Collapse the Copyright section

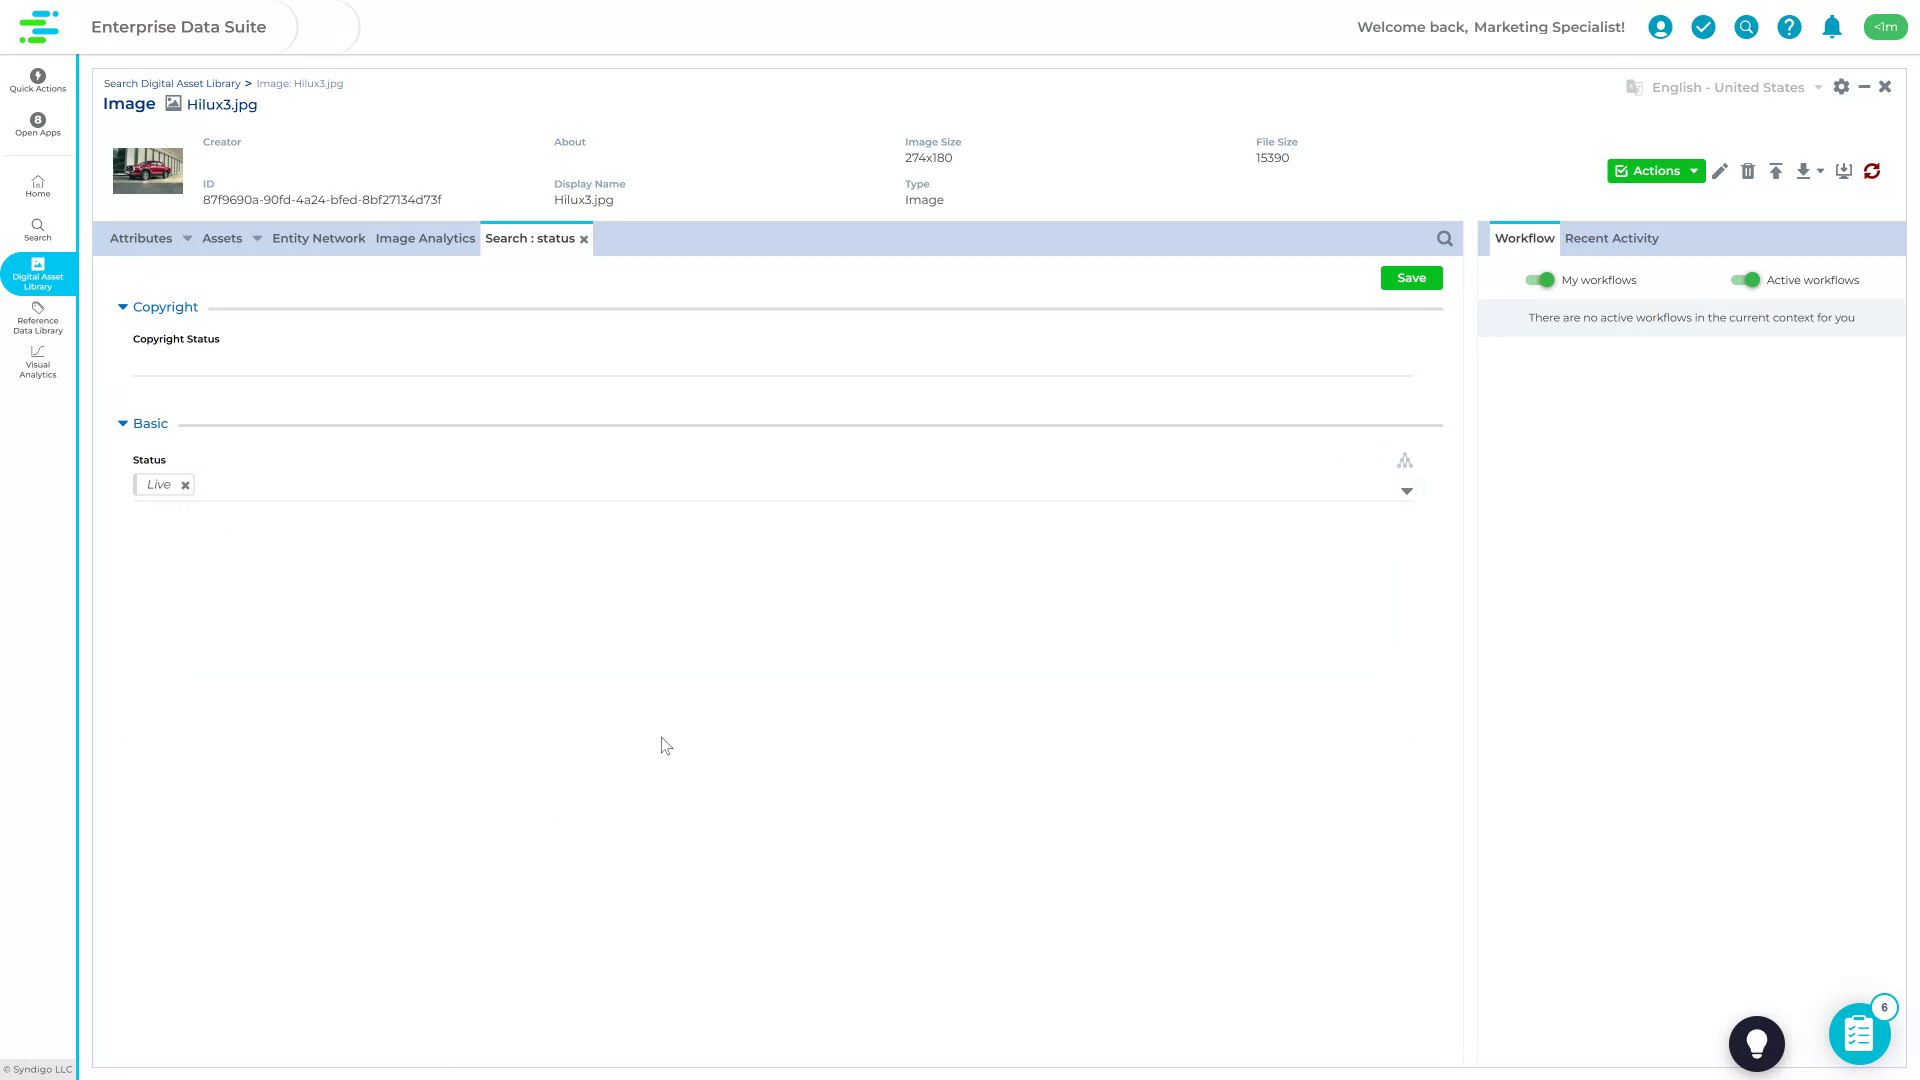tap(123, 307)
